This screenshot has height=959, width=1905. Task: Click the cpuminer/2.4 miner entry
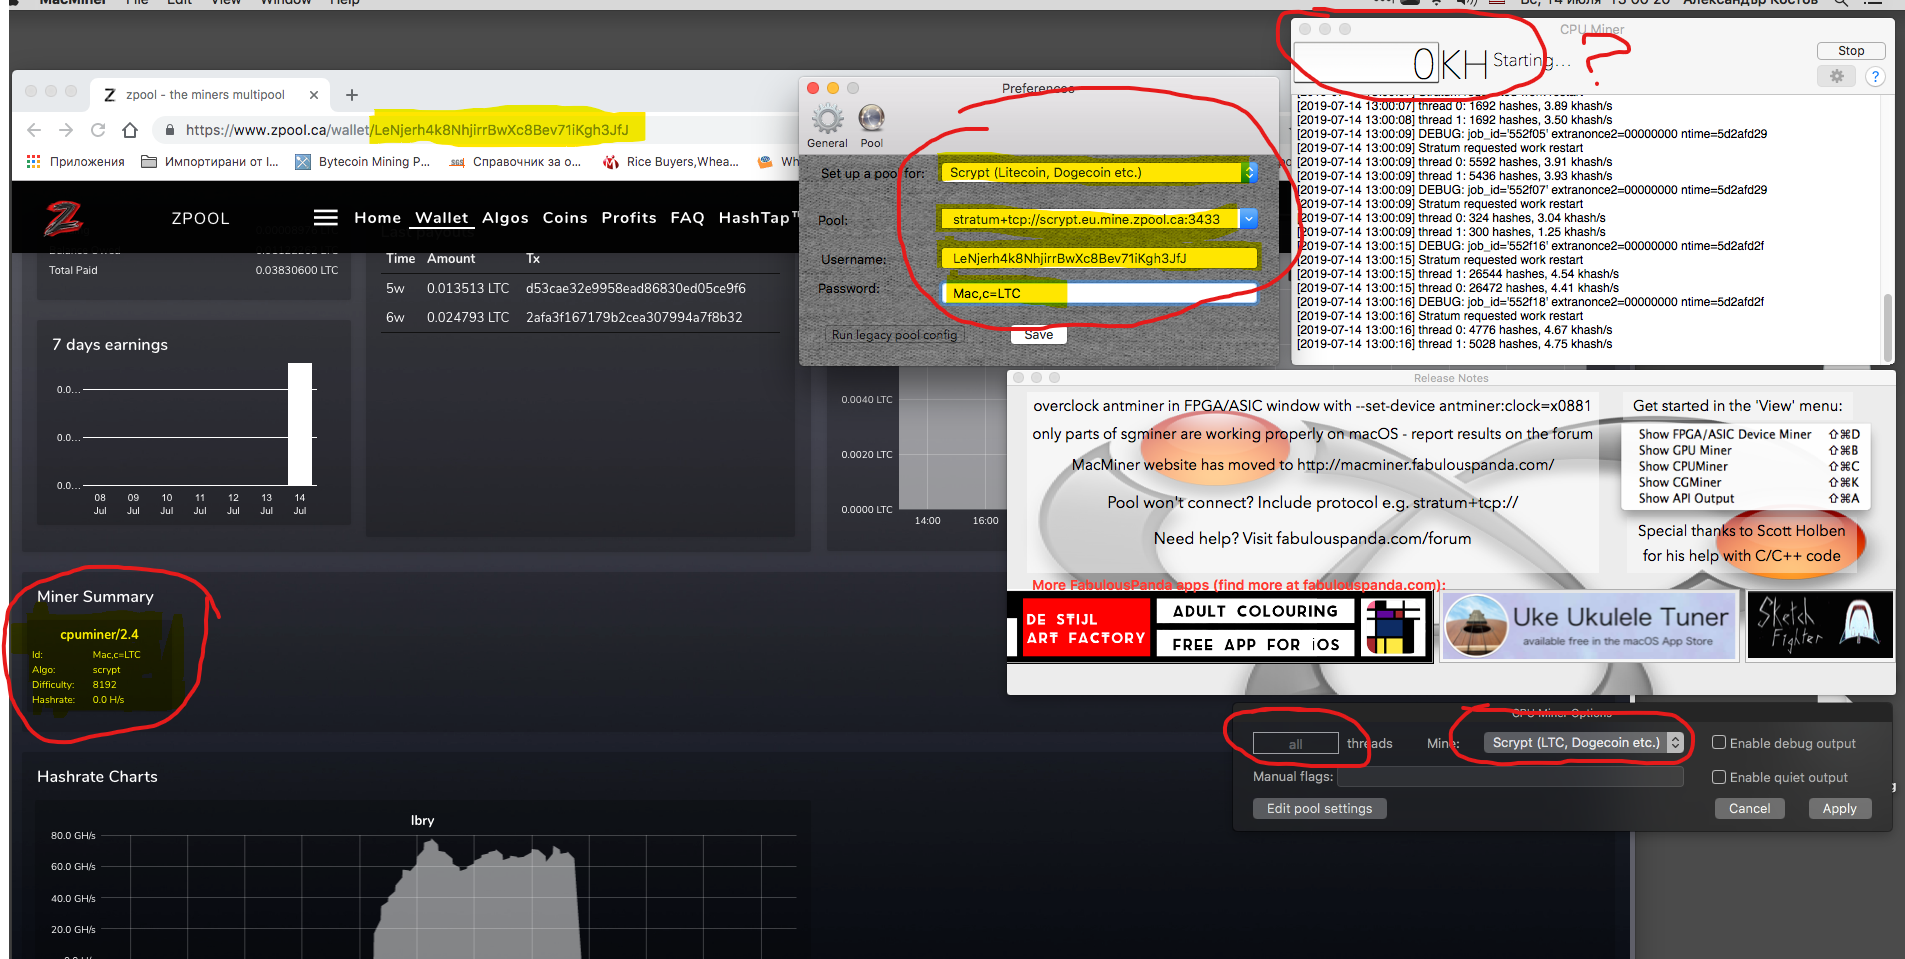click(99, 634)
